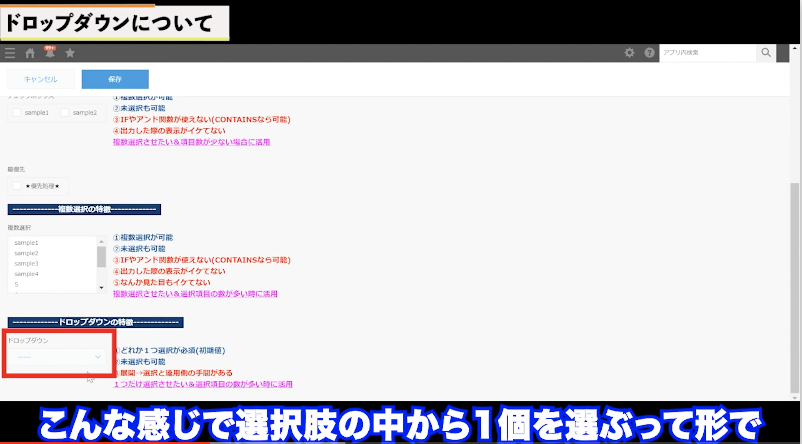Open the hamburger menu in the header
Image resolution: width=802 pixels, height=444 pixels.
(10, 53)
